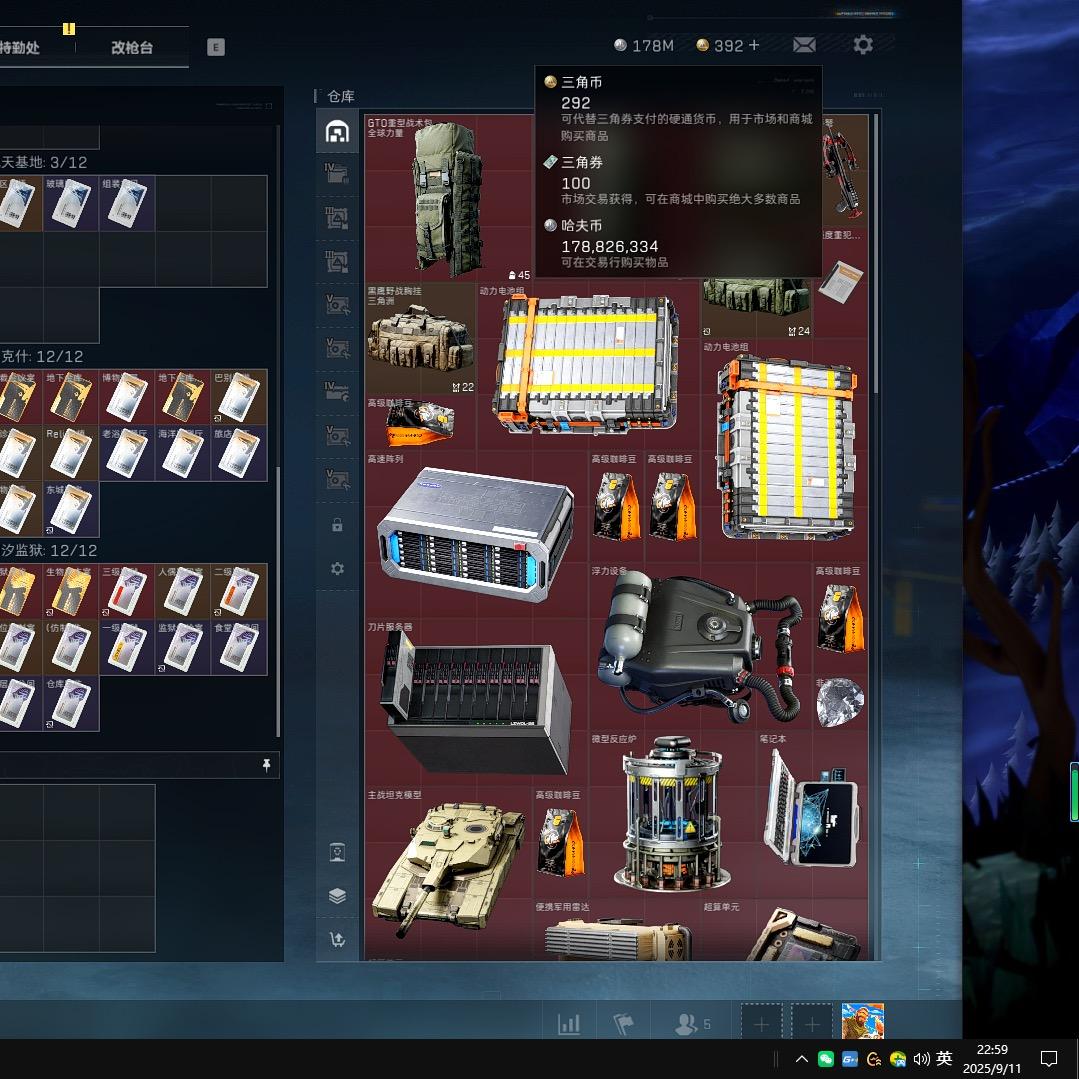Open the Windows volume speaker icon
Viewport: 1079px width, 1079px height.
[x=921, y=1058]
